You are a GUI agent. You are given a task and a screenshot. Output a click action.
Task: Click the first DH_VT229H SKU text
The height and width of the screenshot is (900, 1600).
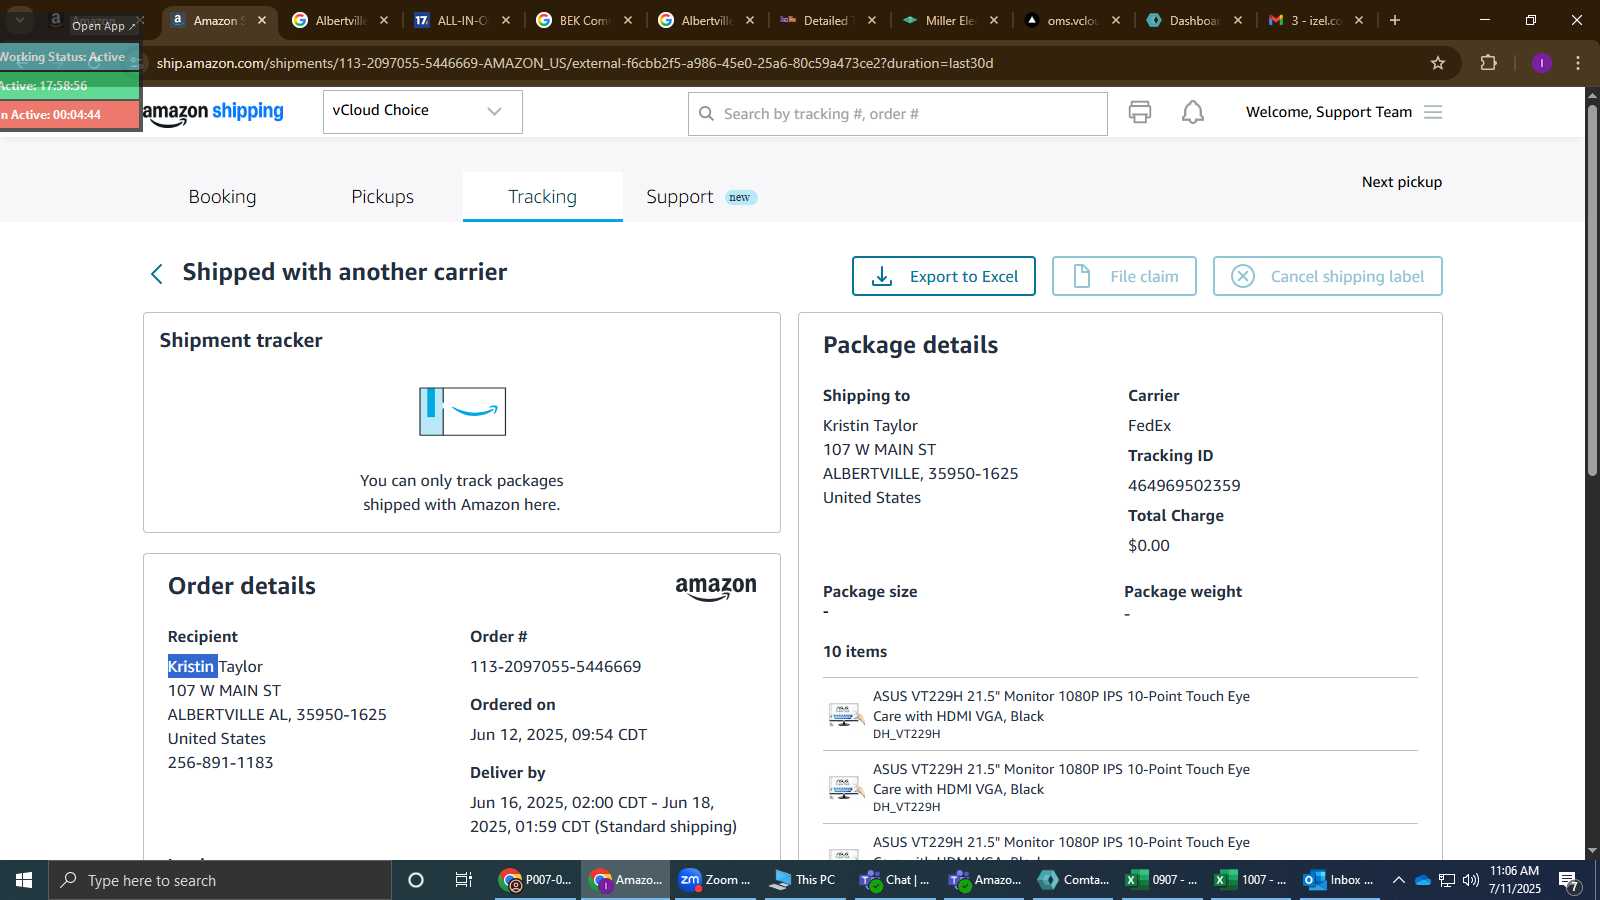pos(906,734)
